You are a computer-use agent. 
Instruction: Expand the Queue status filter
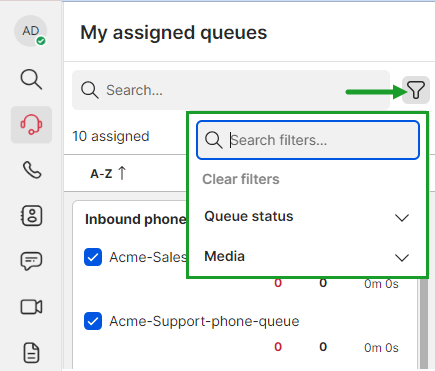(307, 217)
